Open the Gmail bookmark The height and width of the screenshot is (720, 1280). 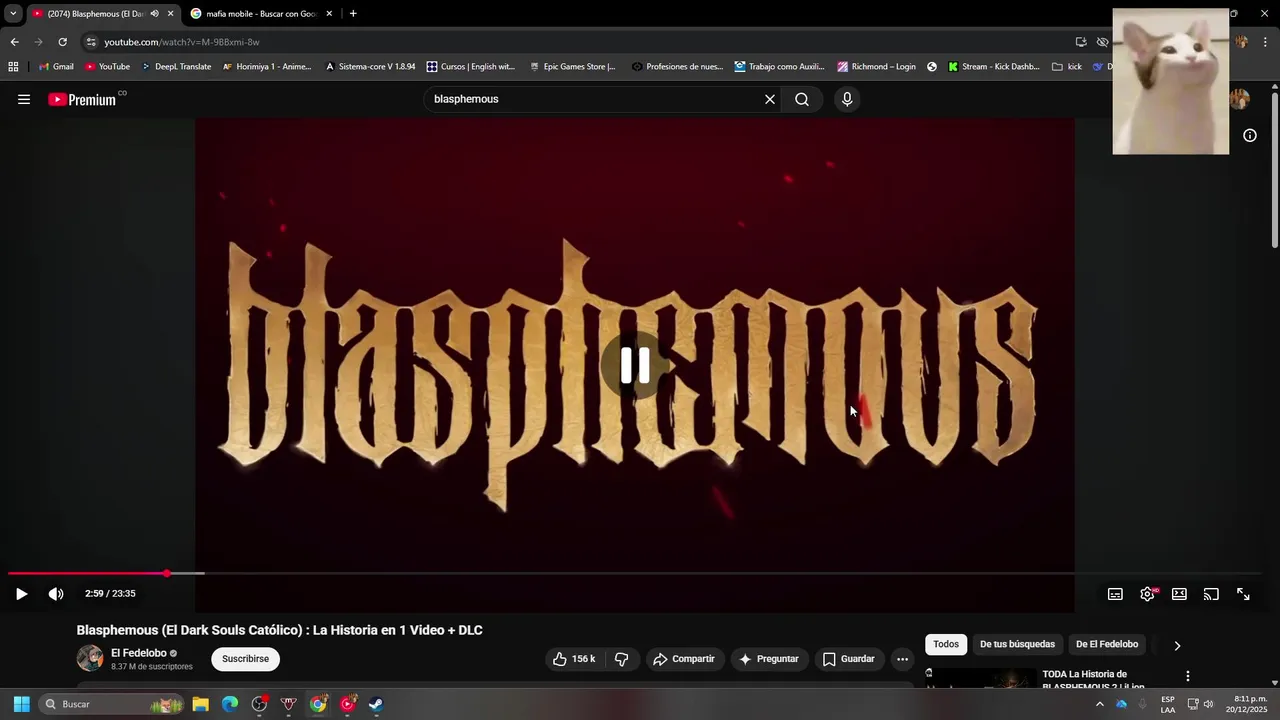tap(56, 67)
